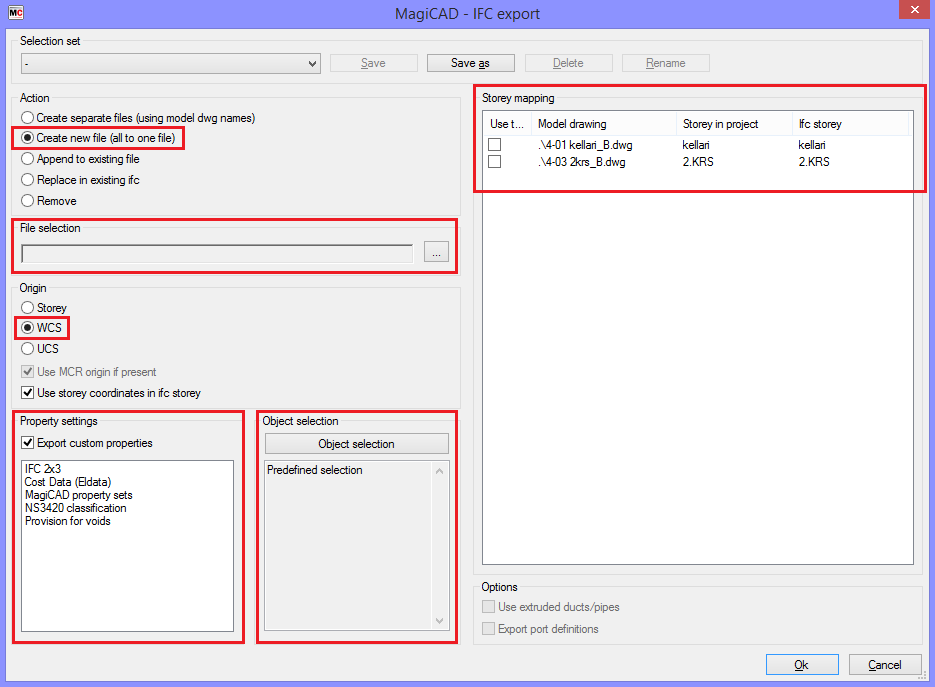Confirm export with the Ok button

(x=802, y=665)
